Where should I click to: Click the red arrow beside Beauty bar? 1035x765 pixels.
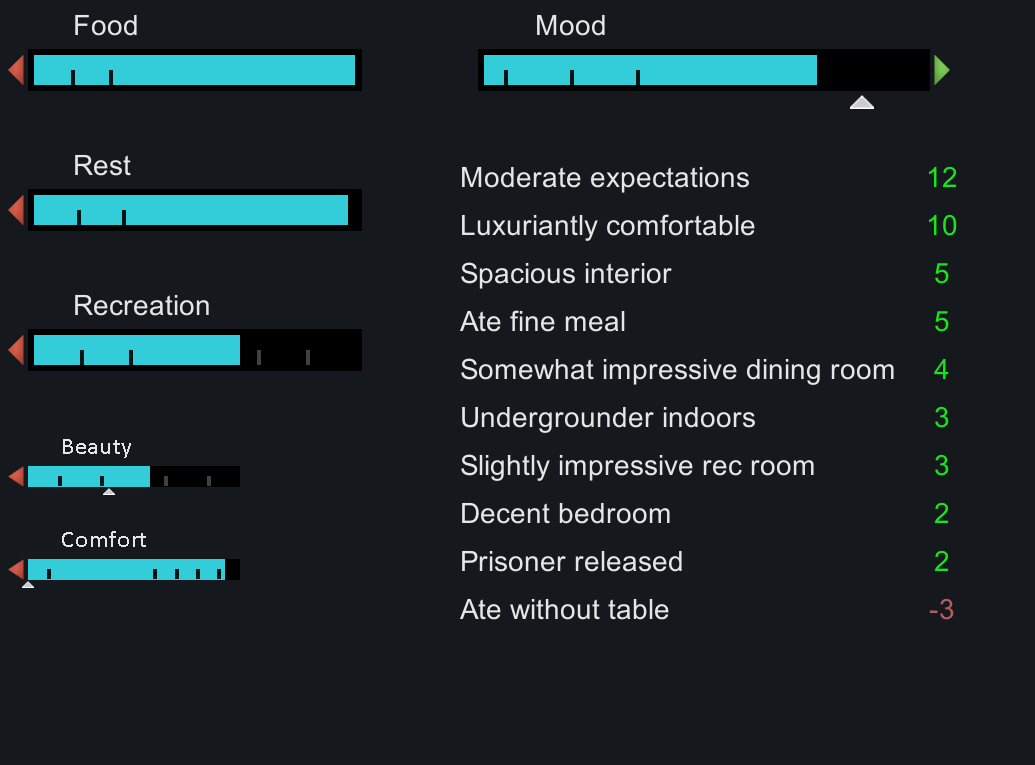[x=16, y=476]
